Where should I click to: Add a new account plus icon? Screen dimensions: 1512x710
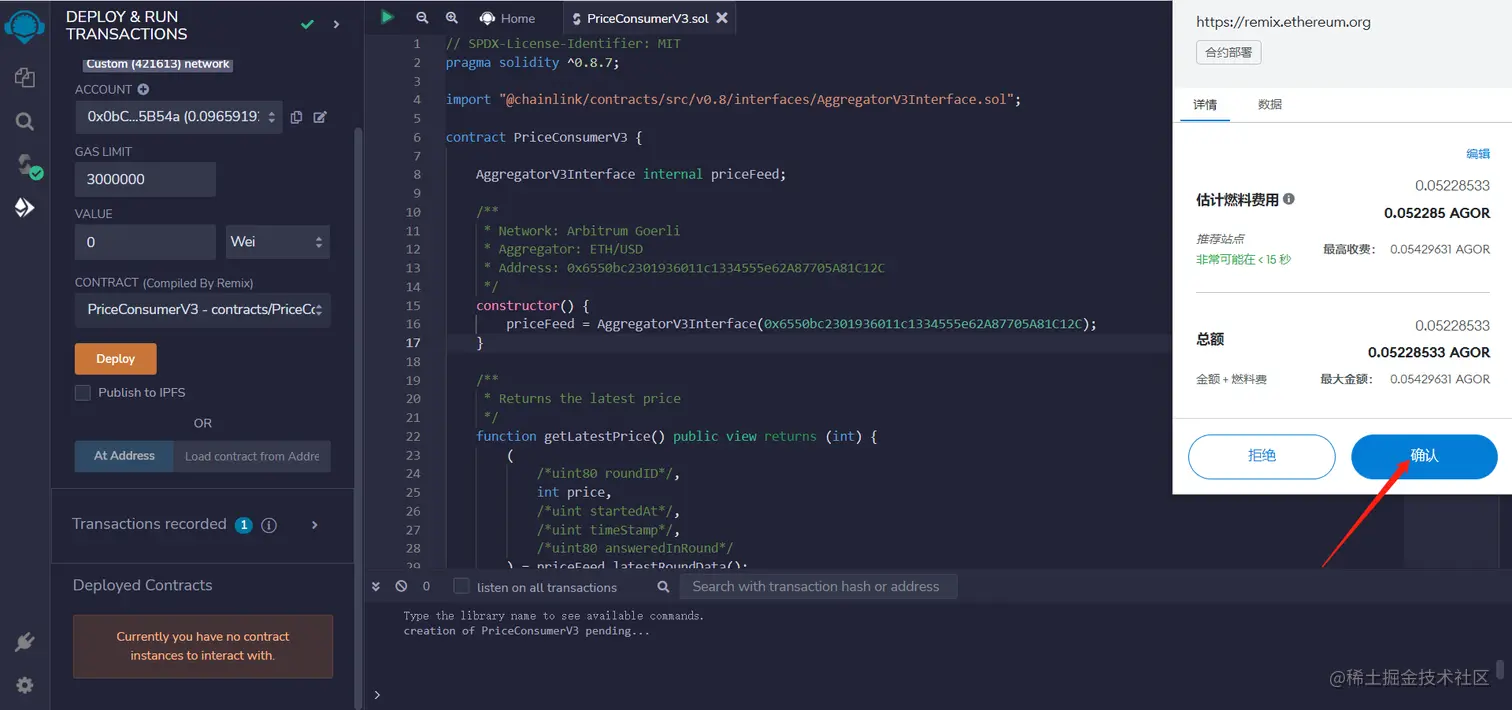143,89
